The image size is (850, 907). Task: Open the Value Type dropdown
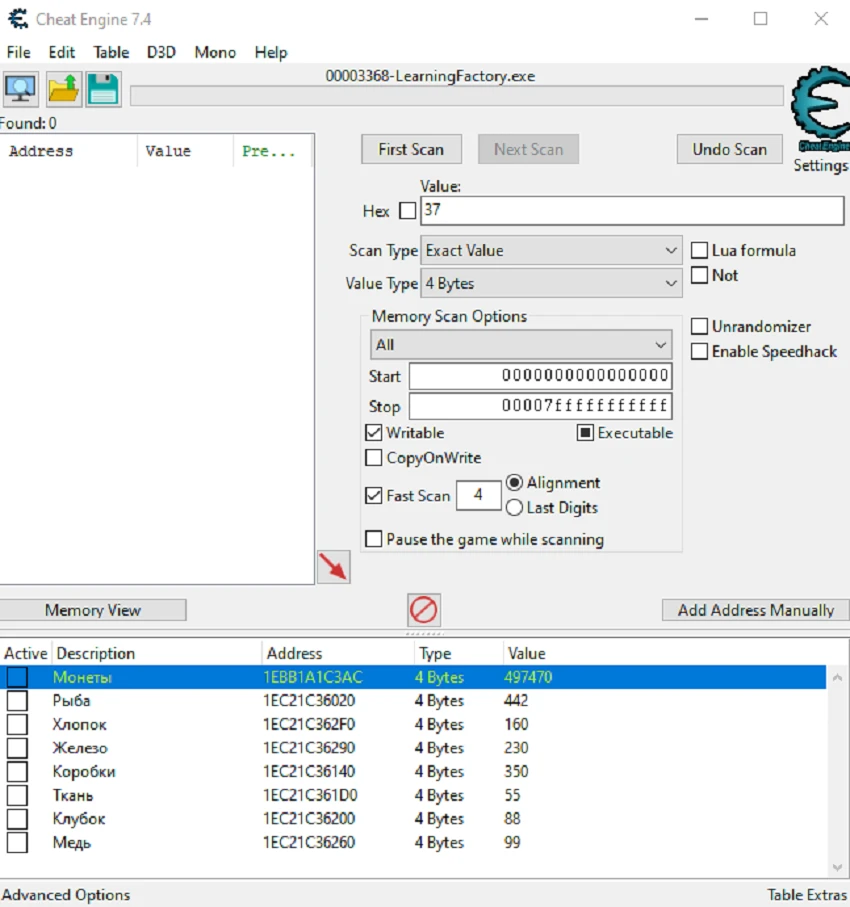pyautogui.click(x=551, y=283)
